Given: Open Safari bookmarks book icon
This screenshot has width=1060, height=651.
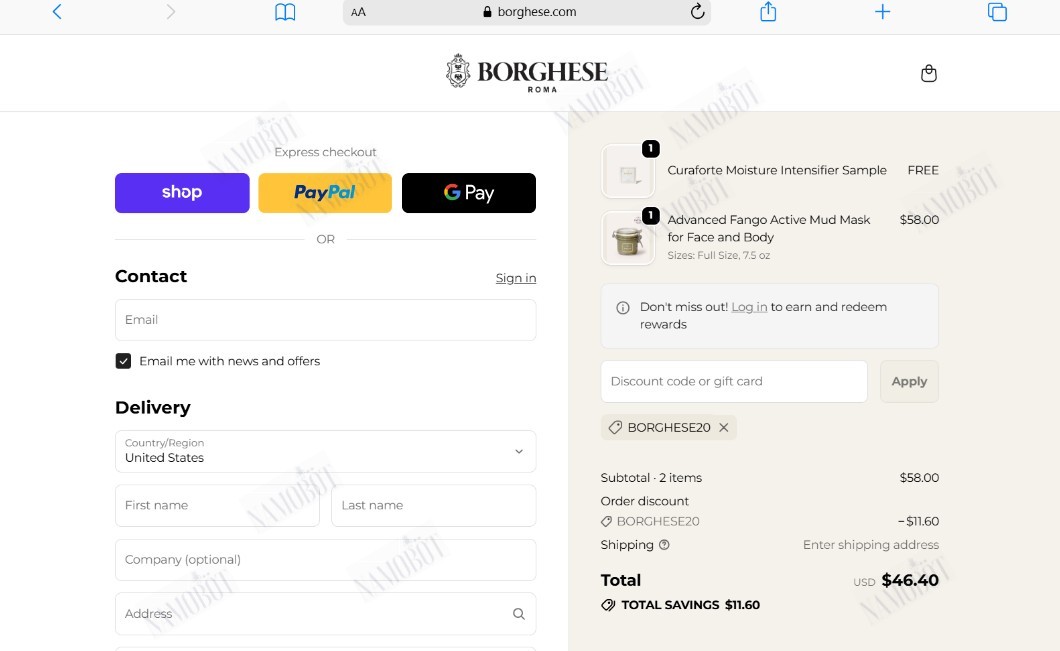Looking at the screenshot, I should coord(285,11).
